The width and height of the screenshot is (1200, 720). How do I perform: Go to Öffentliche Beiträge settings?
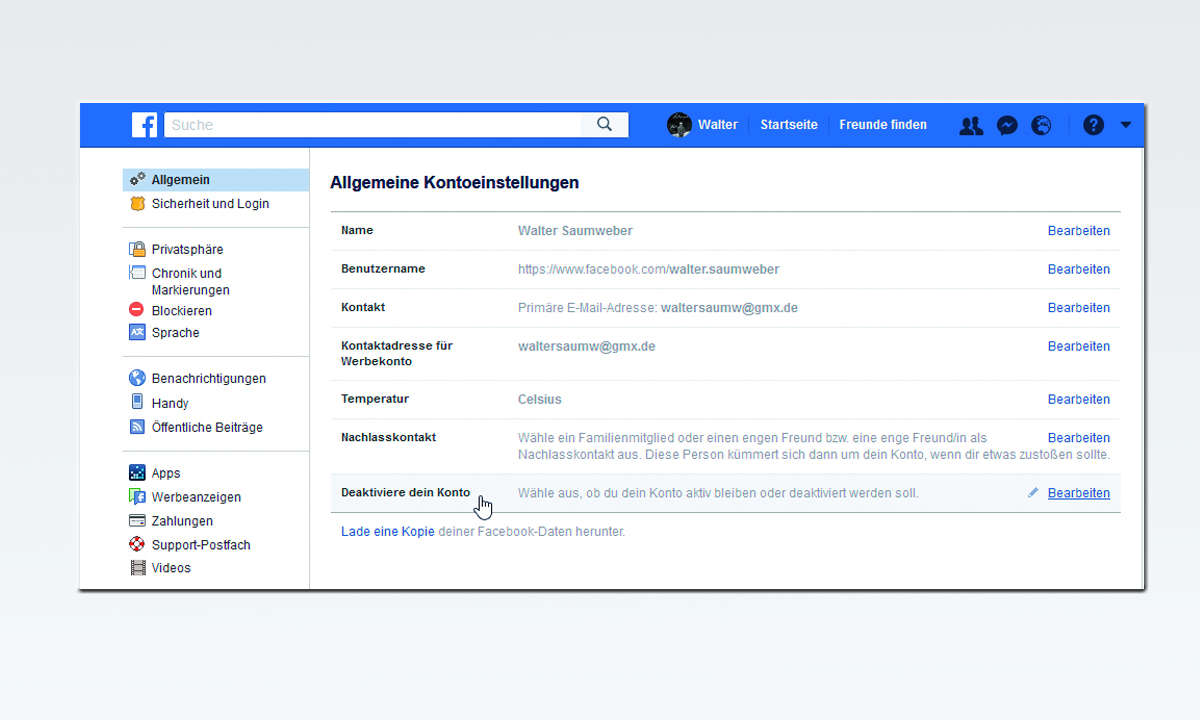[207, 427]
